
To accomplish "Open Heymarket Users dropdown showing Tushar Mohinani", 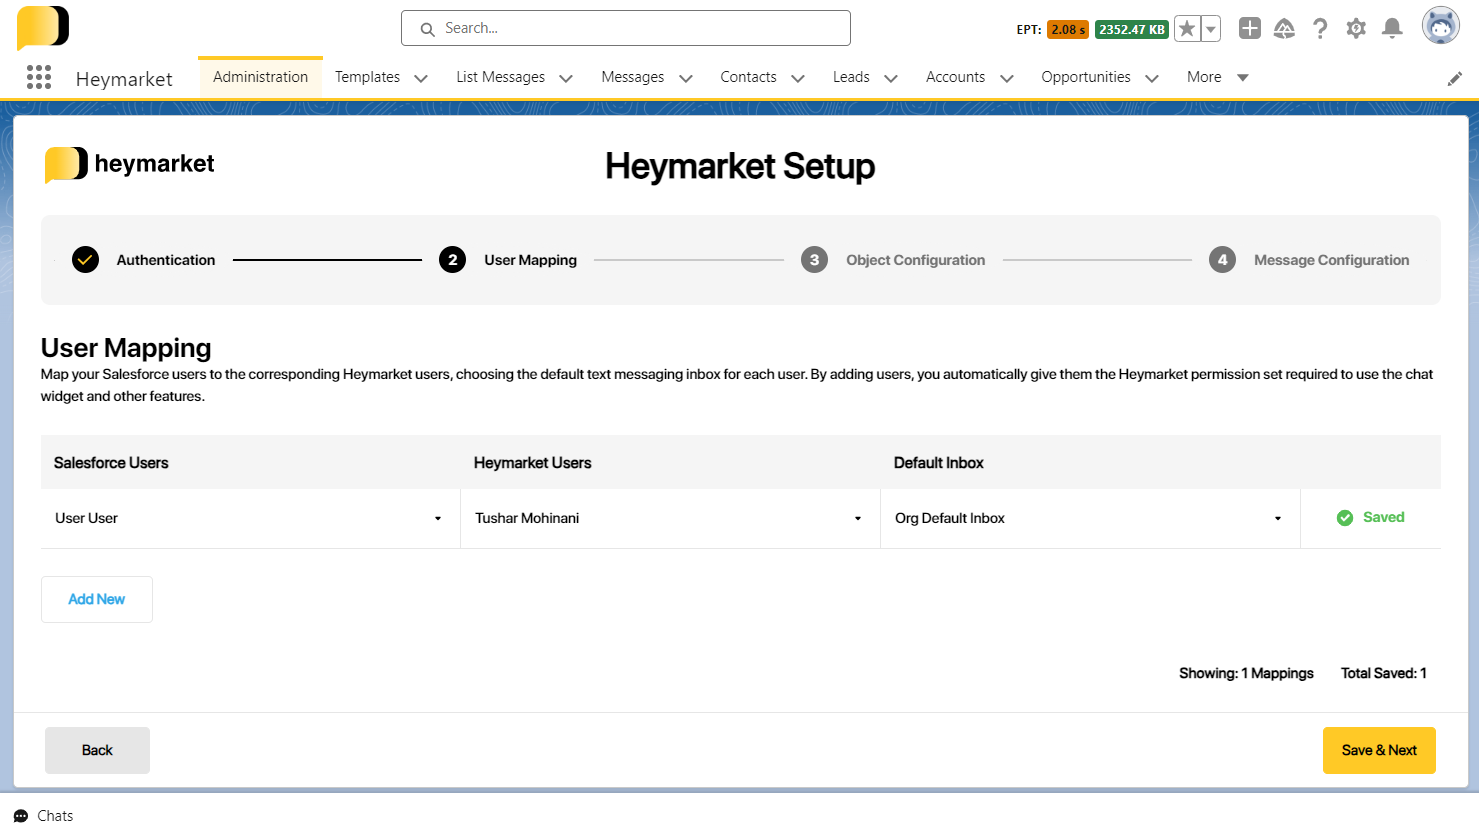I will [x=670, y=518].
